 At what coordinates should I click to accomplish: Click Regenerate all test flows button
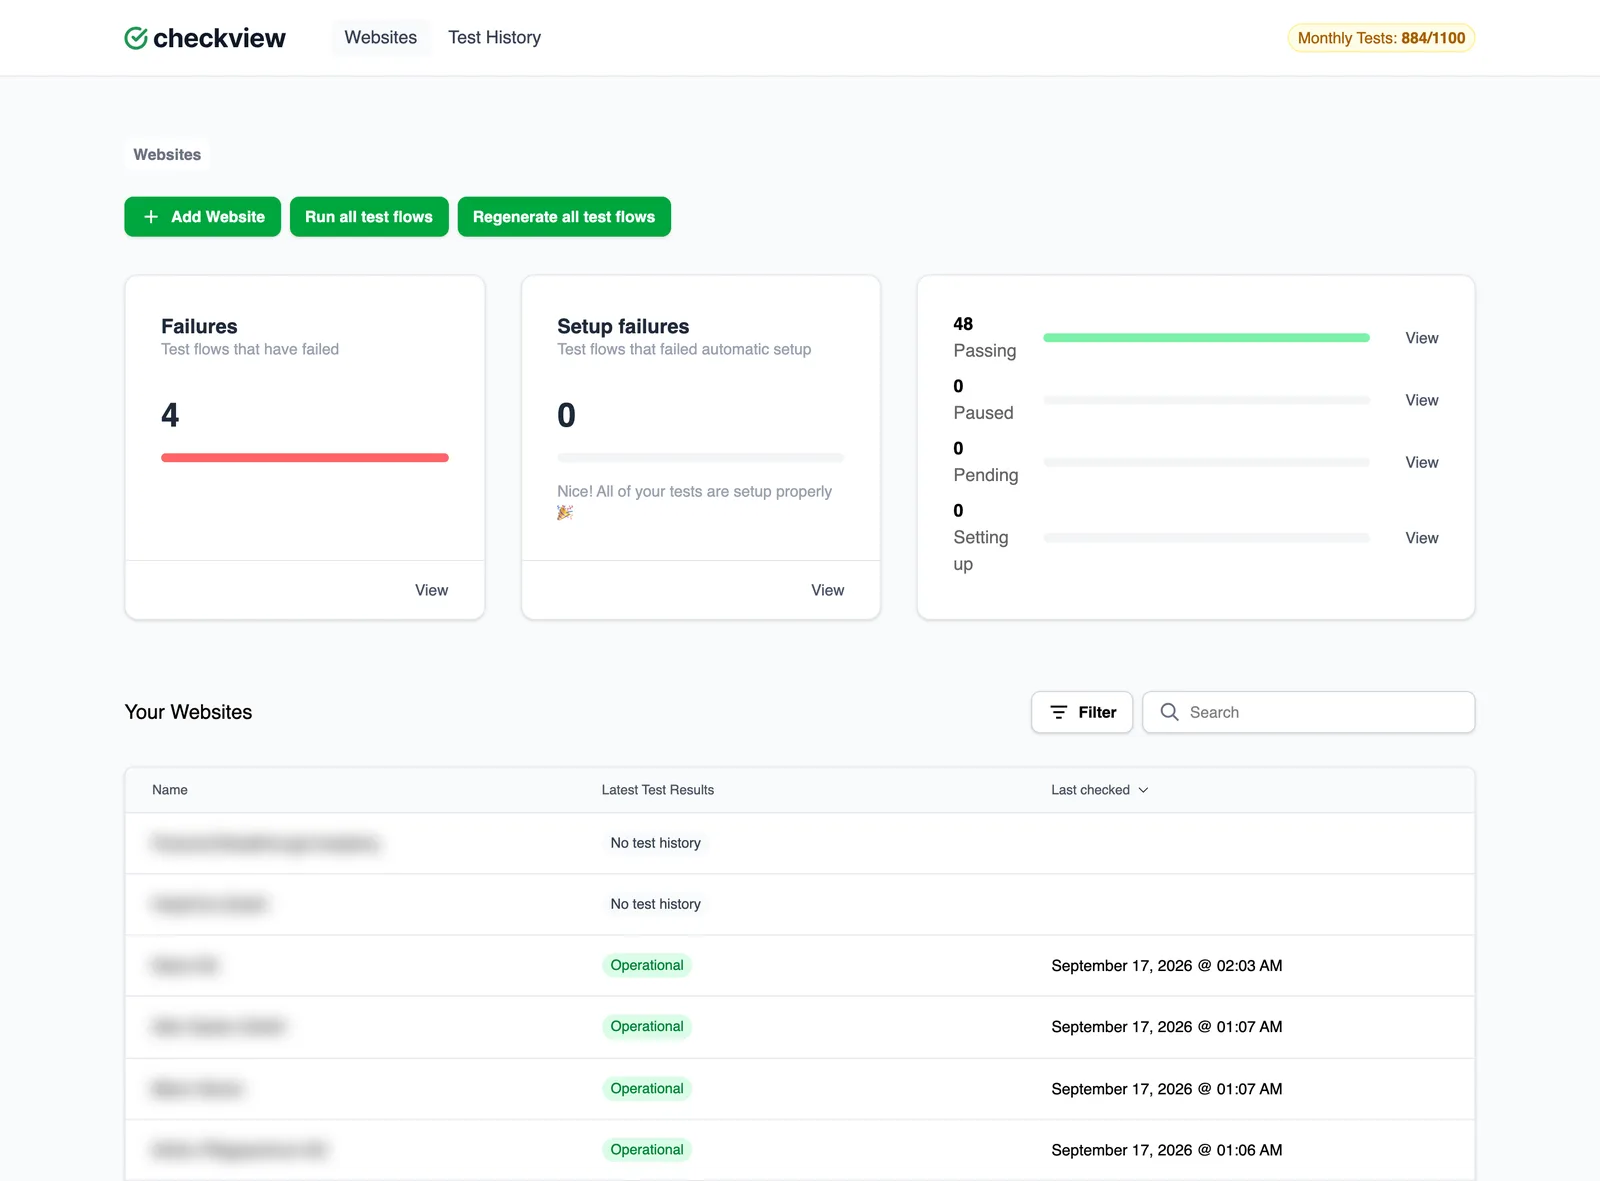(x=564, y=217)
